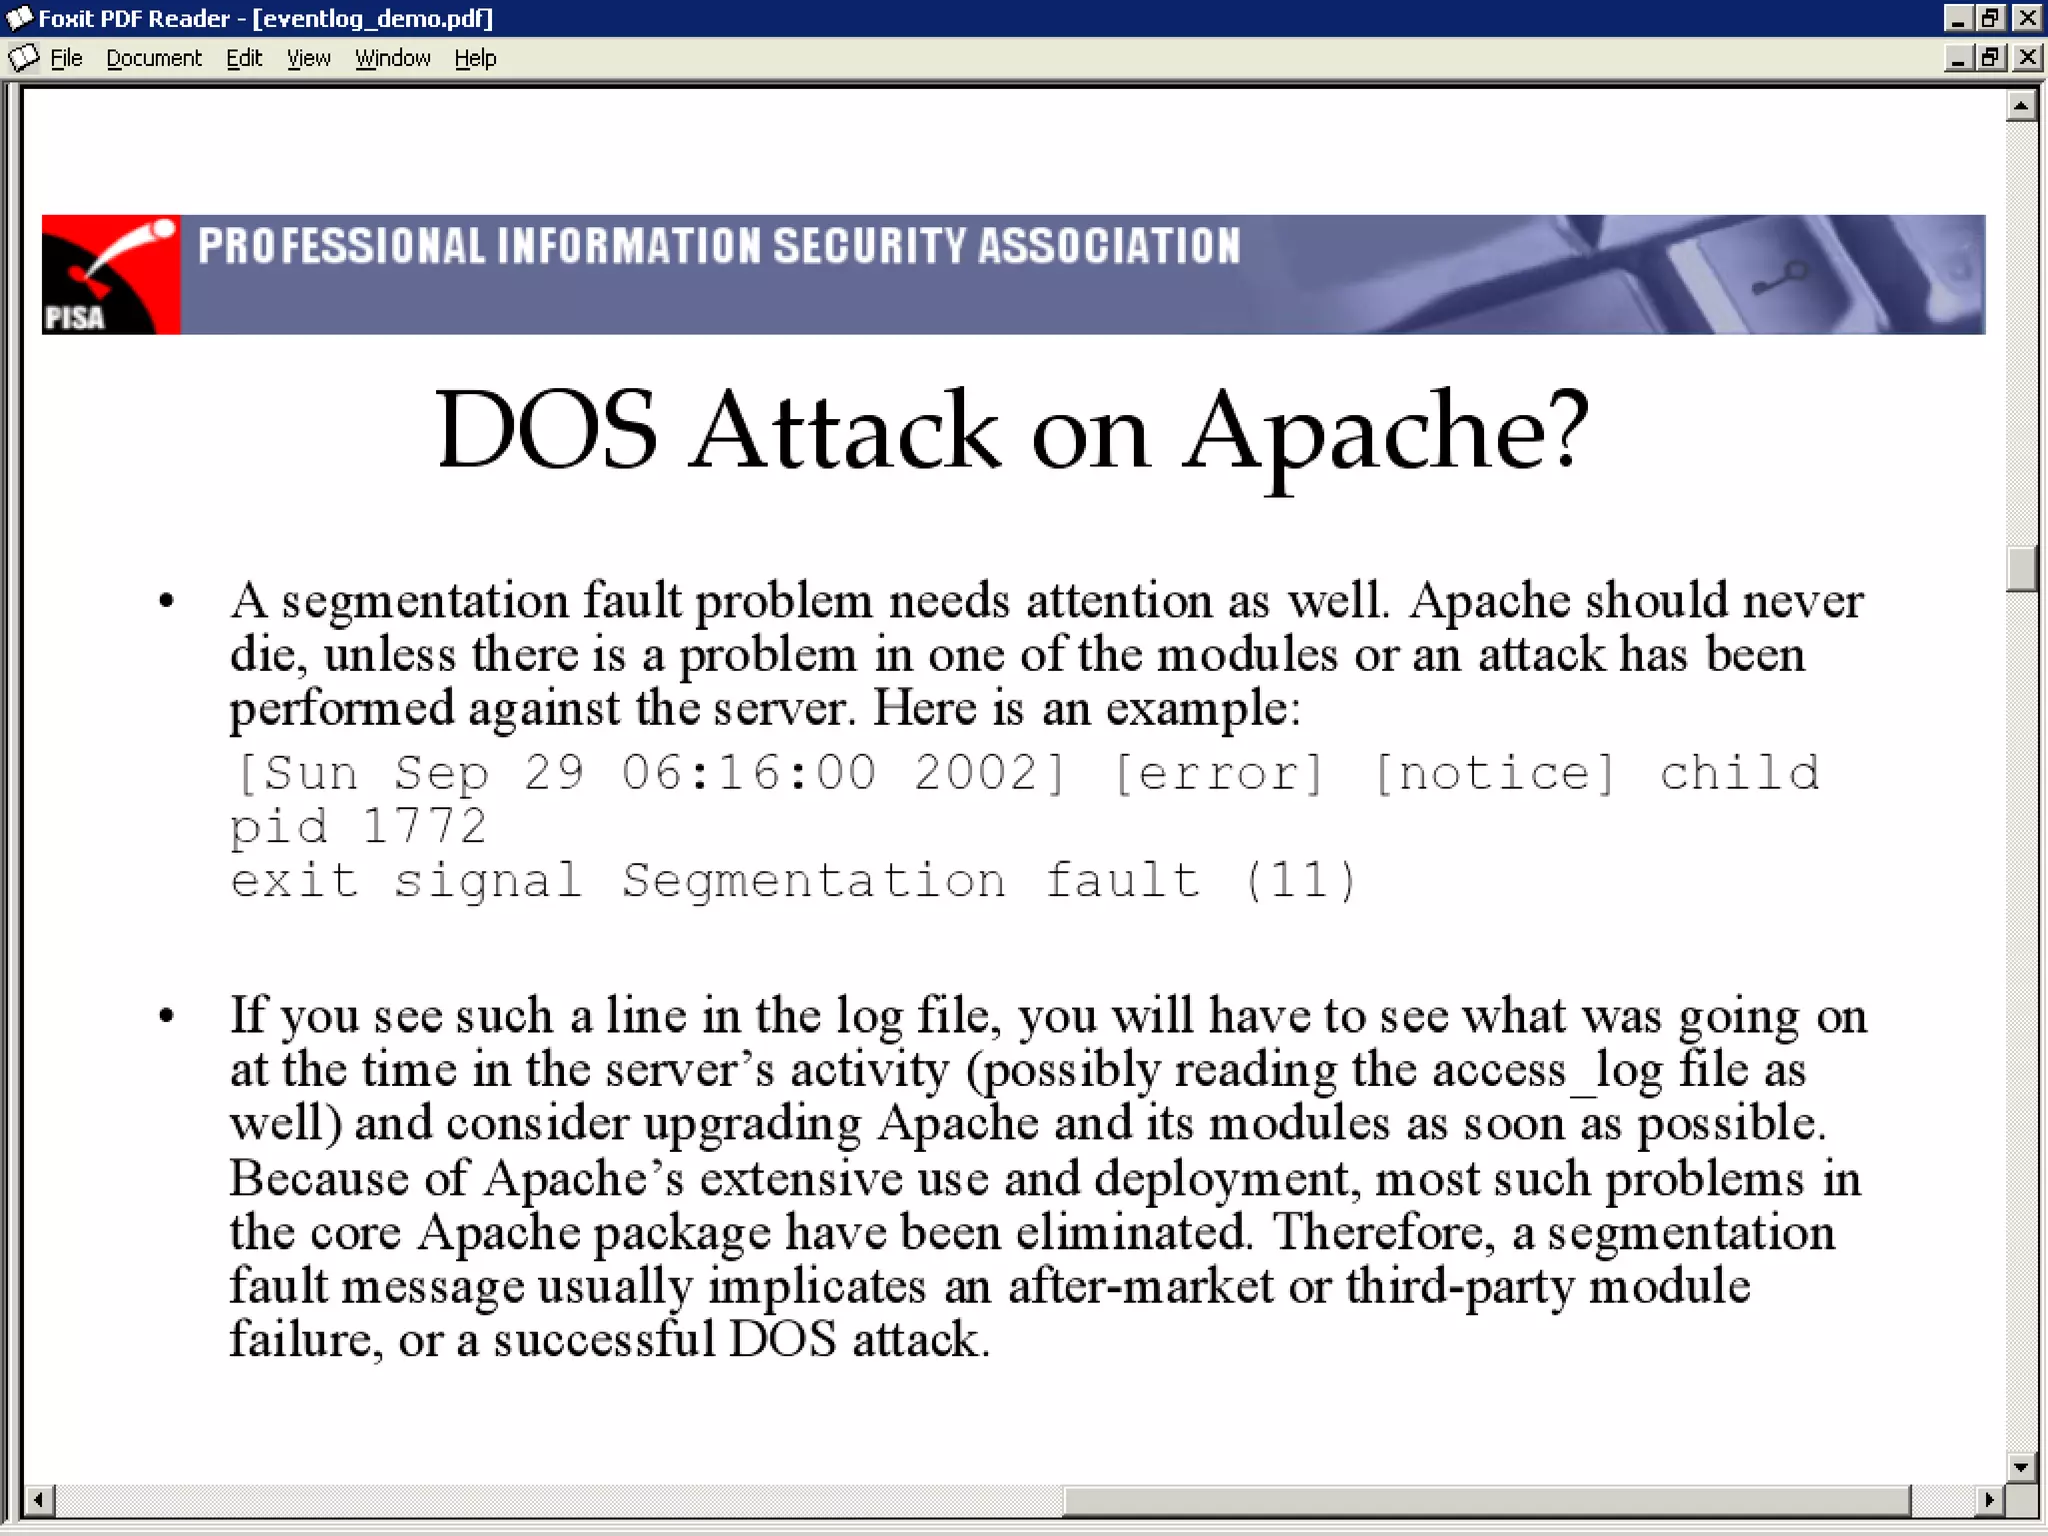Image resolution: width=2048 pixels, height=1536 pixels.
Task: Click the line starting 'A segmentation fault problem'
Action: tap(1047, 601)
